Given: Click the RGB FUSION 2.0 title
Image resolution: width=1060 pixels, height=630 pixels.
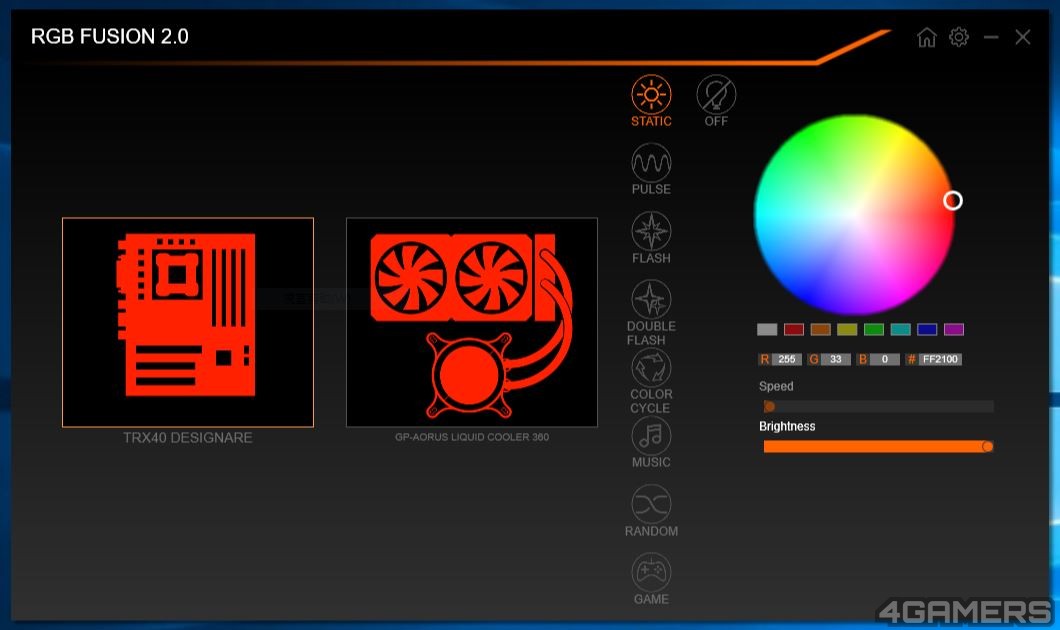Looking at the screenshot, I should (110, 37).
